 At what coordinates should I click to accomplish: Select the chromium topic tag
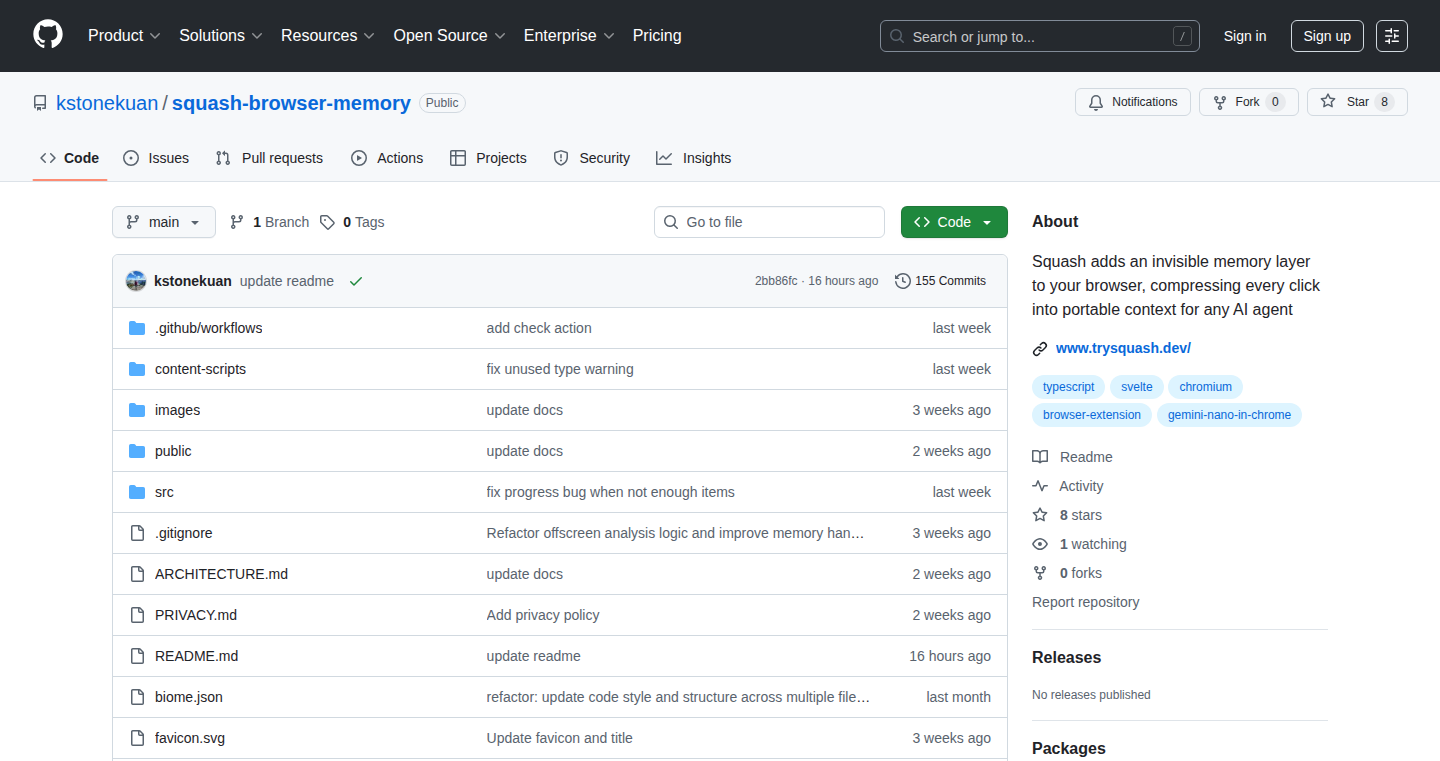point(1205,387)
